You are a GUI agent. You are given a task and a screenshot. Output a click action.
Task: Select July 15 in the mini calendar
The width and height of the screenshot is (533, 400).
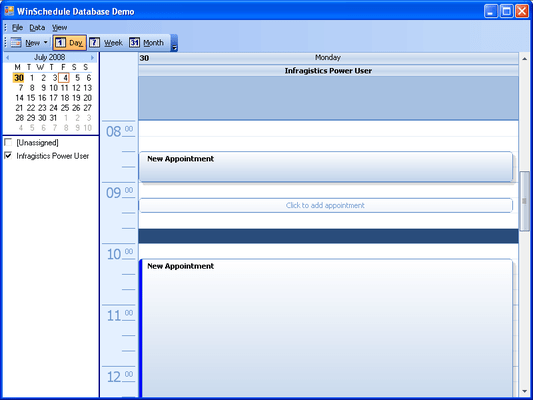pos(31,98)
